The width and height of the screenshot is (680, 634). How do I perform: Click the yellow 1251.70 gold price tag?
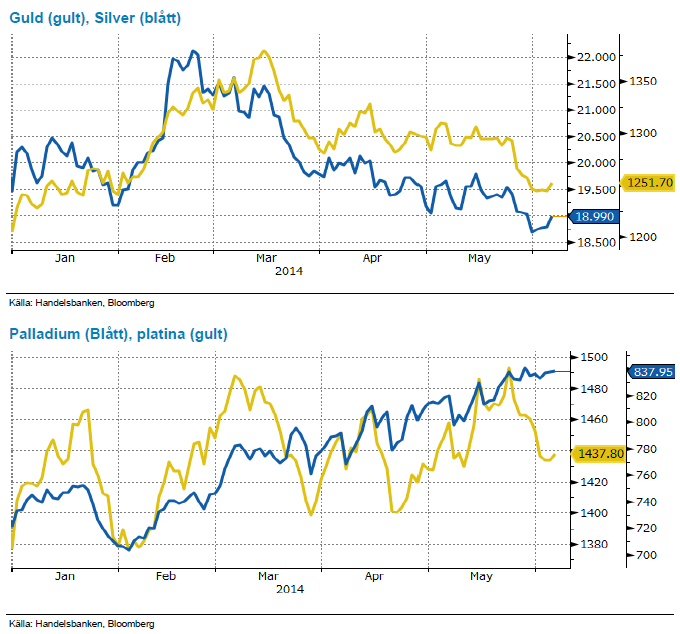tap(649, 182)
